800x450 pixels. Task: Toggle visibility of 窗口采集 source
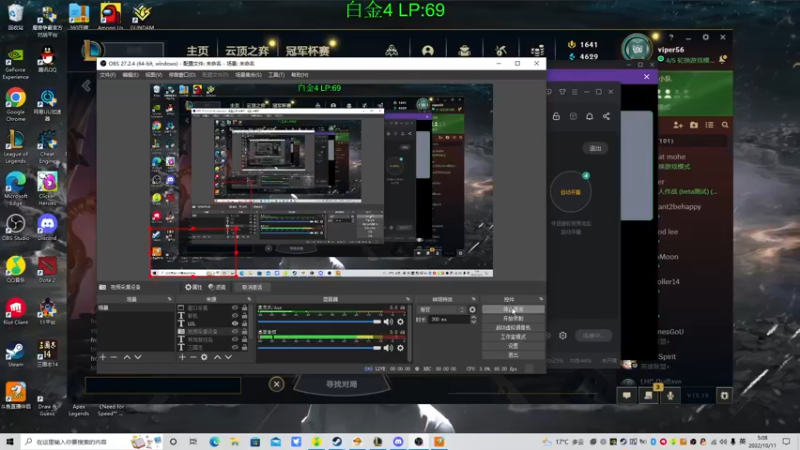[235, 308]
